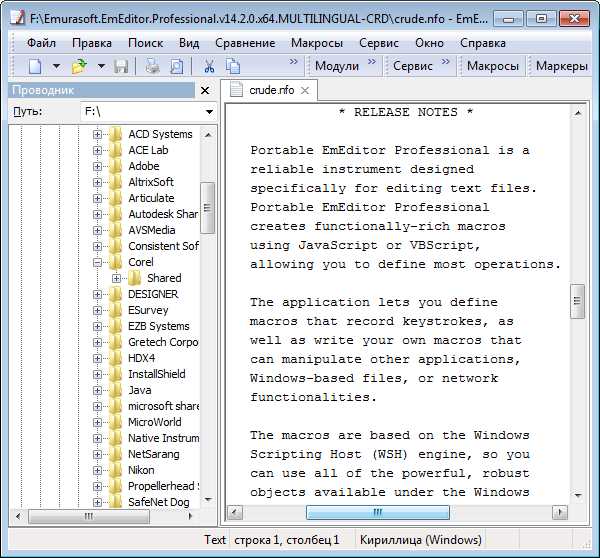
Task: Click the Open folder toolbar icon
Action: click(x=79, y=66)
